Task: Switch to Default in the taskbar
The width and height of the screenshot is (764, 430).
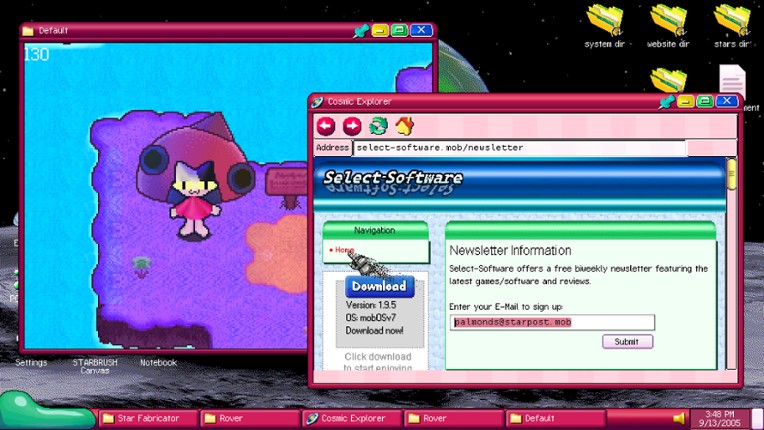Action: (555, 418)
